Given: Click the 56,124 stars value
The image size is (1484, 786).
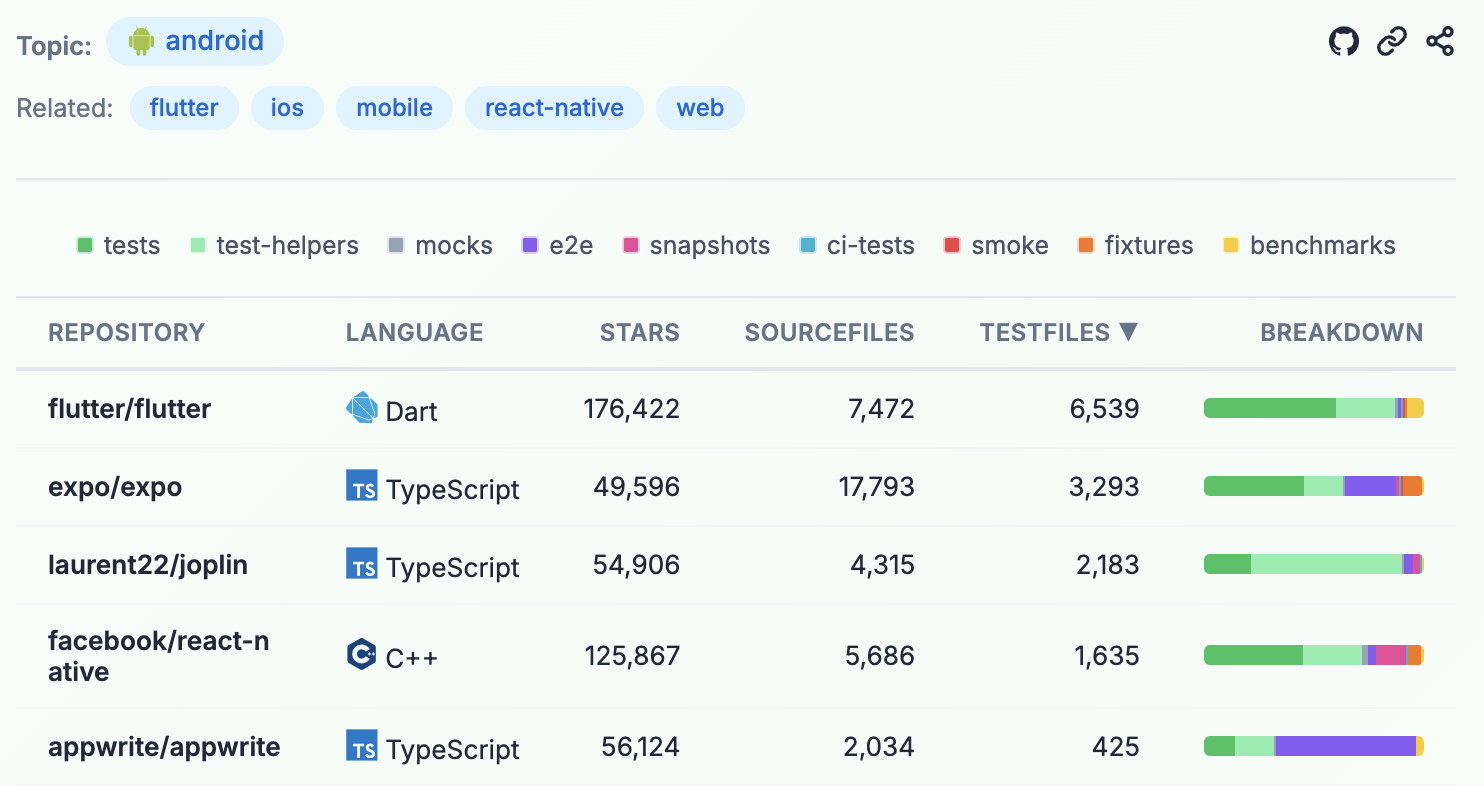Looking at the screenshot, I should 640,746.
